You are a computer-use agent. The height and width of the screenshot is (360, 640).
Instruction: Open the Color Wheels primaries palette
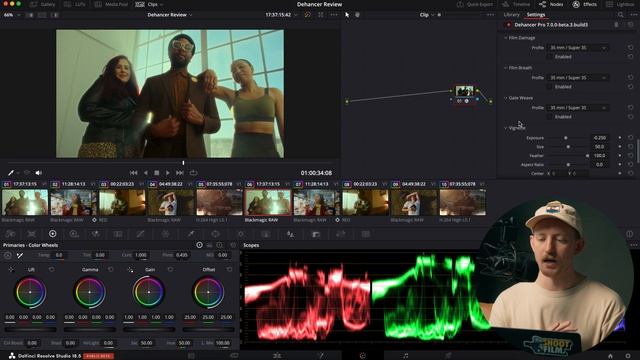coord(52,234)
